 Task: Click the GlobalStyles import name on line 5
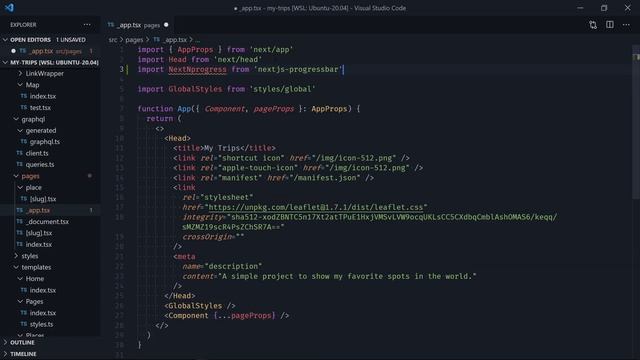(x=195, y=89)
